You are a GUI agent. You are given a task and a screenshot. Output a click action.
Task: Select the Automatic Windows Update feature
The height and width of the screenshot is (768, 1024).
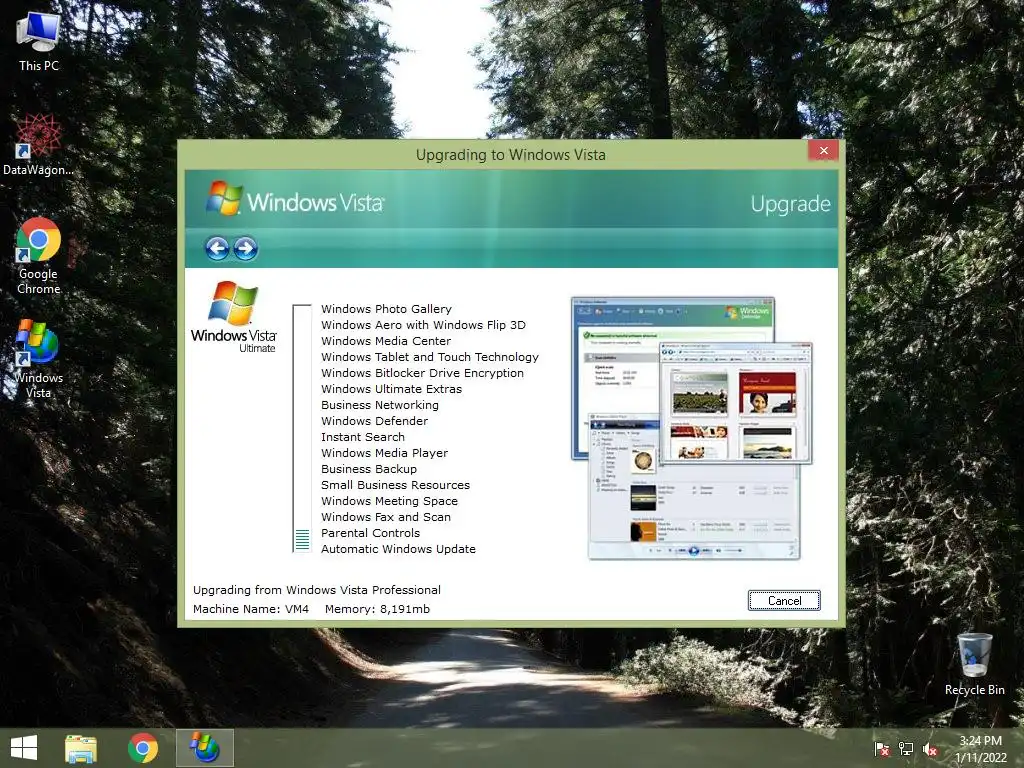[398, 549]
